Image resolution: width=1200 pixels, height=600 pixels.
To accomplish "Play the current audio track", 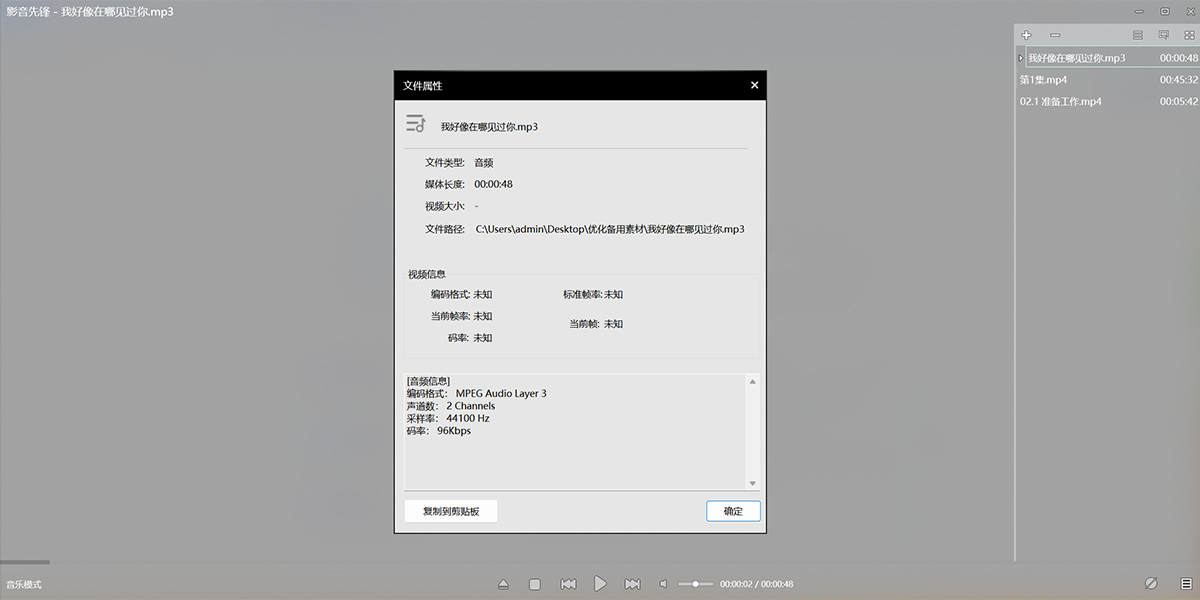I will (x=600, y=583).
